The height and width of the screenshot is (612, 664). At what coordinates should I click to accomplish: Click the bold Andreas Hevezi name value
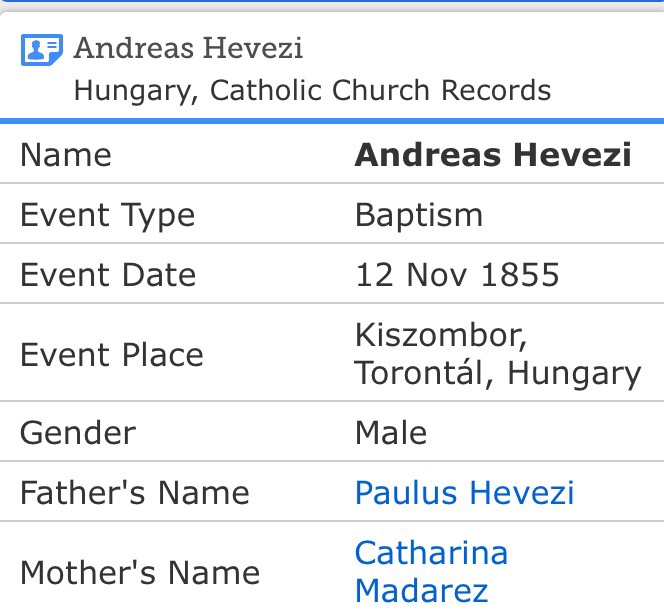[493, 155]
